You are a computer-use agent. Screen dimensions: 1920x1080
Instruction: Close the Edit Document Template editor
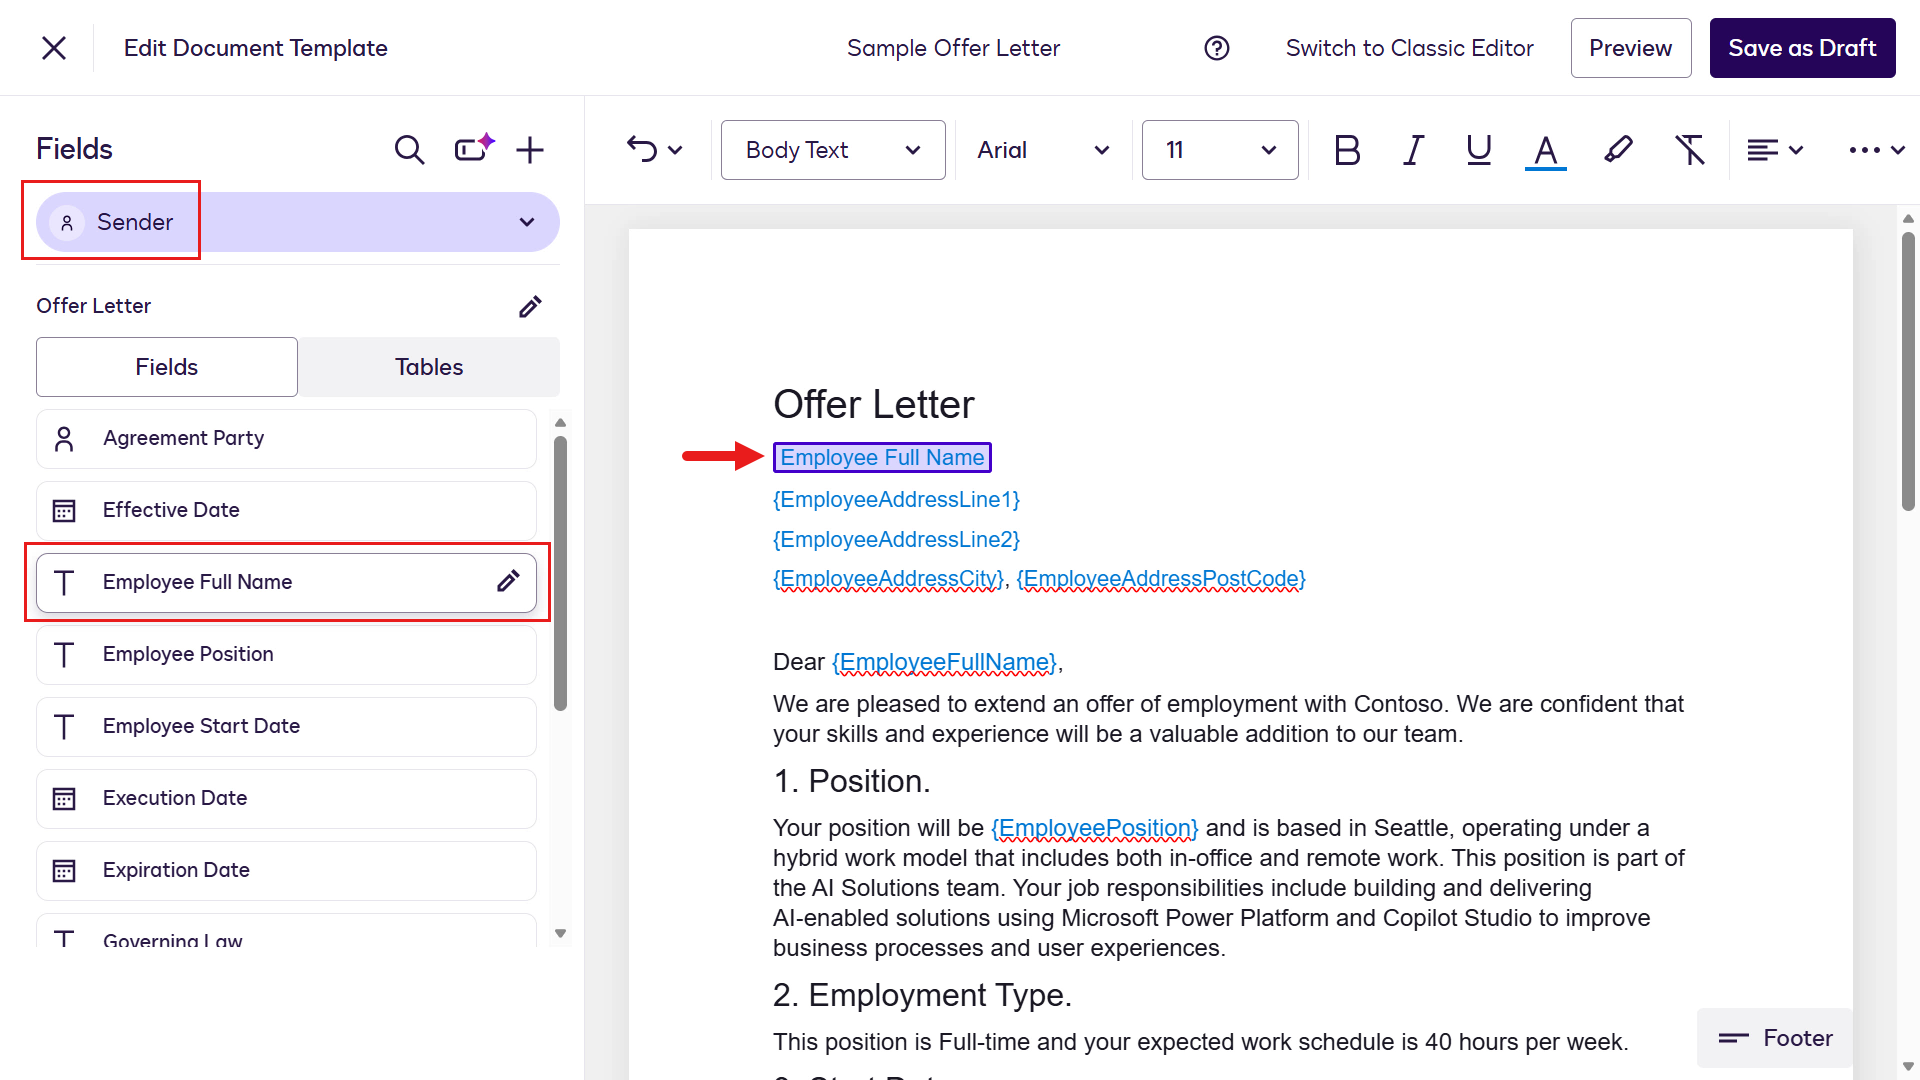tap(54, 48)
